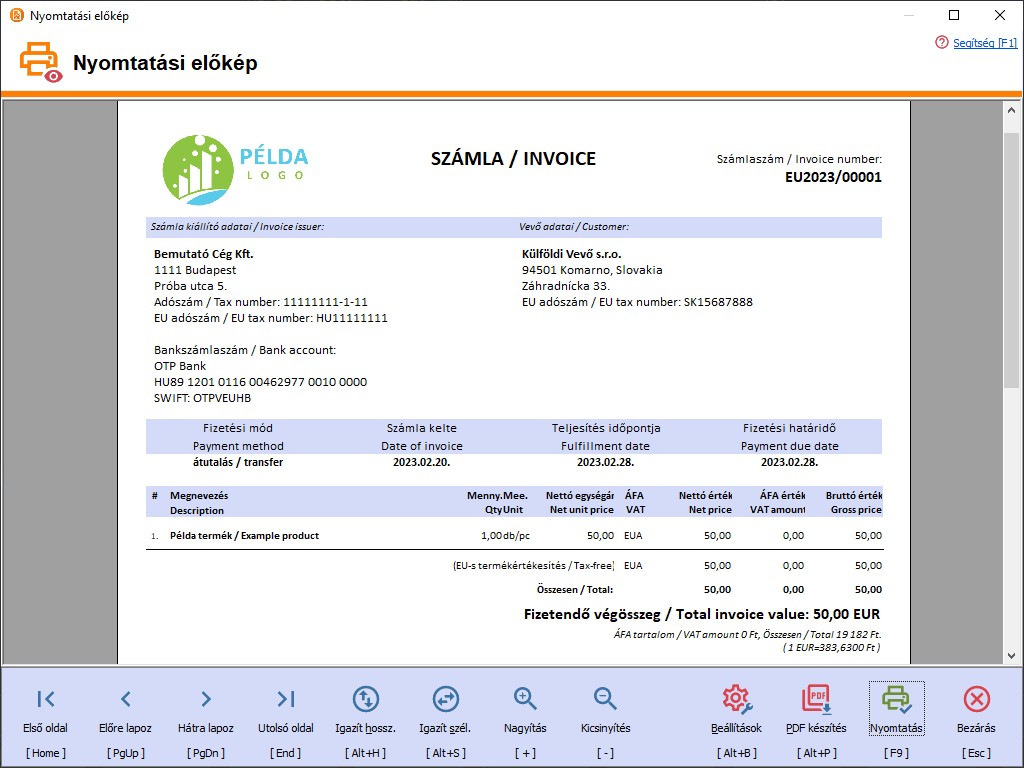1024x768 pixels.
Task: Click the EU-s termékértékesítés / Tax-free label
Action: (534, 566)
